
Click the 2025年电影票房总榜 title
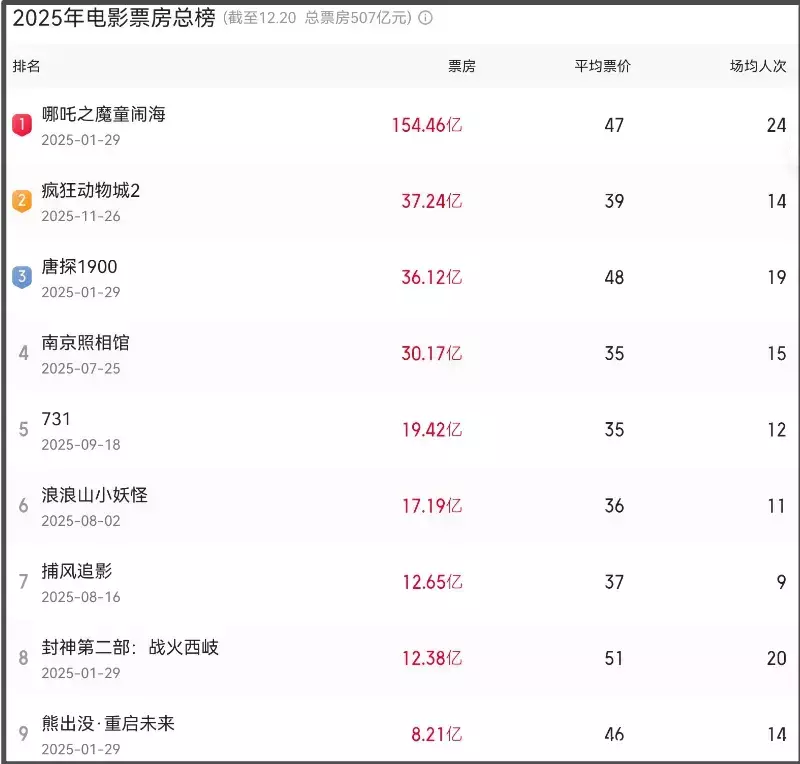tap(113, 18)
